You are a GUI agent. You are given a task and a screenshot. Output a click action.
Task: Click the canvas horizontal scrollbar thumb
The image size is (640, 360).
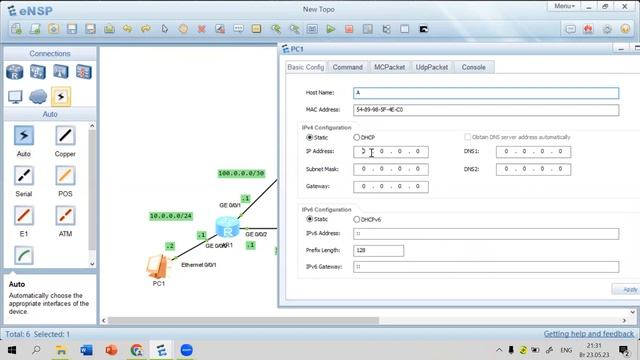pyautogui.click(x=243, y=320)
